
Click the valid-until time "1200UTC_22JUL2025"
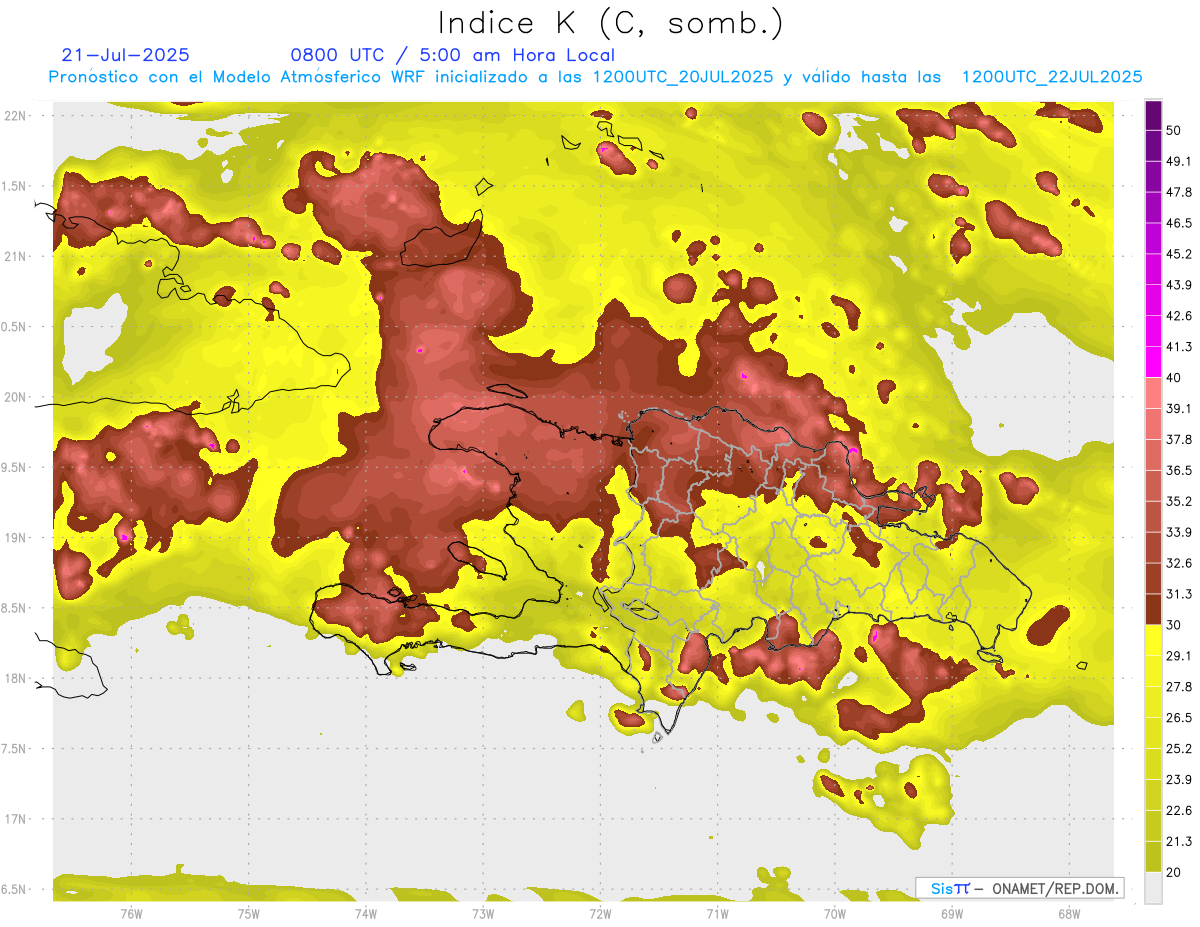click(1052, 77)
